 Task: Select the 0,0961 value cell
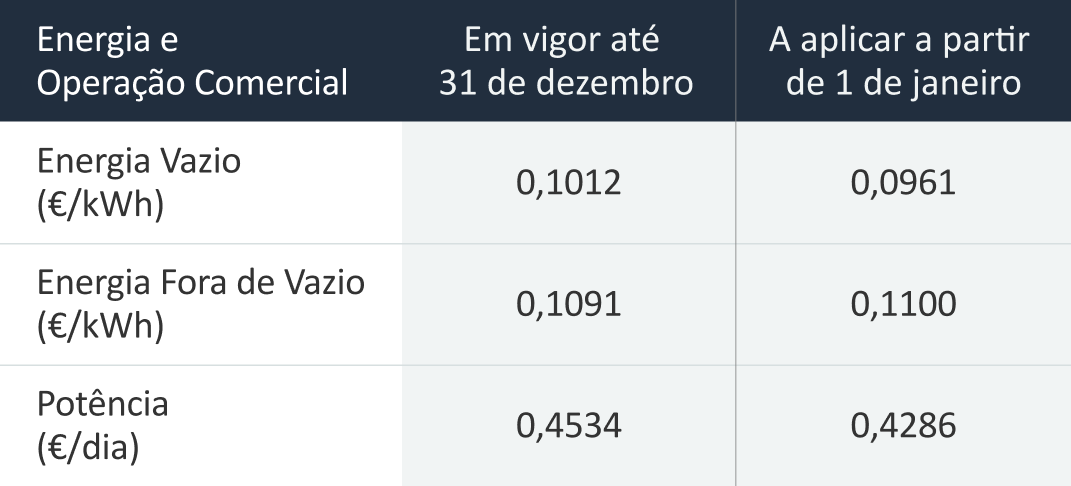[903, 184]
